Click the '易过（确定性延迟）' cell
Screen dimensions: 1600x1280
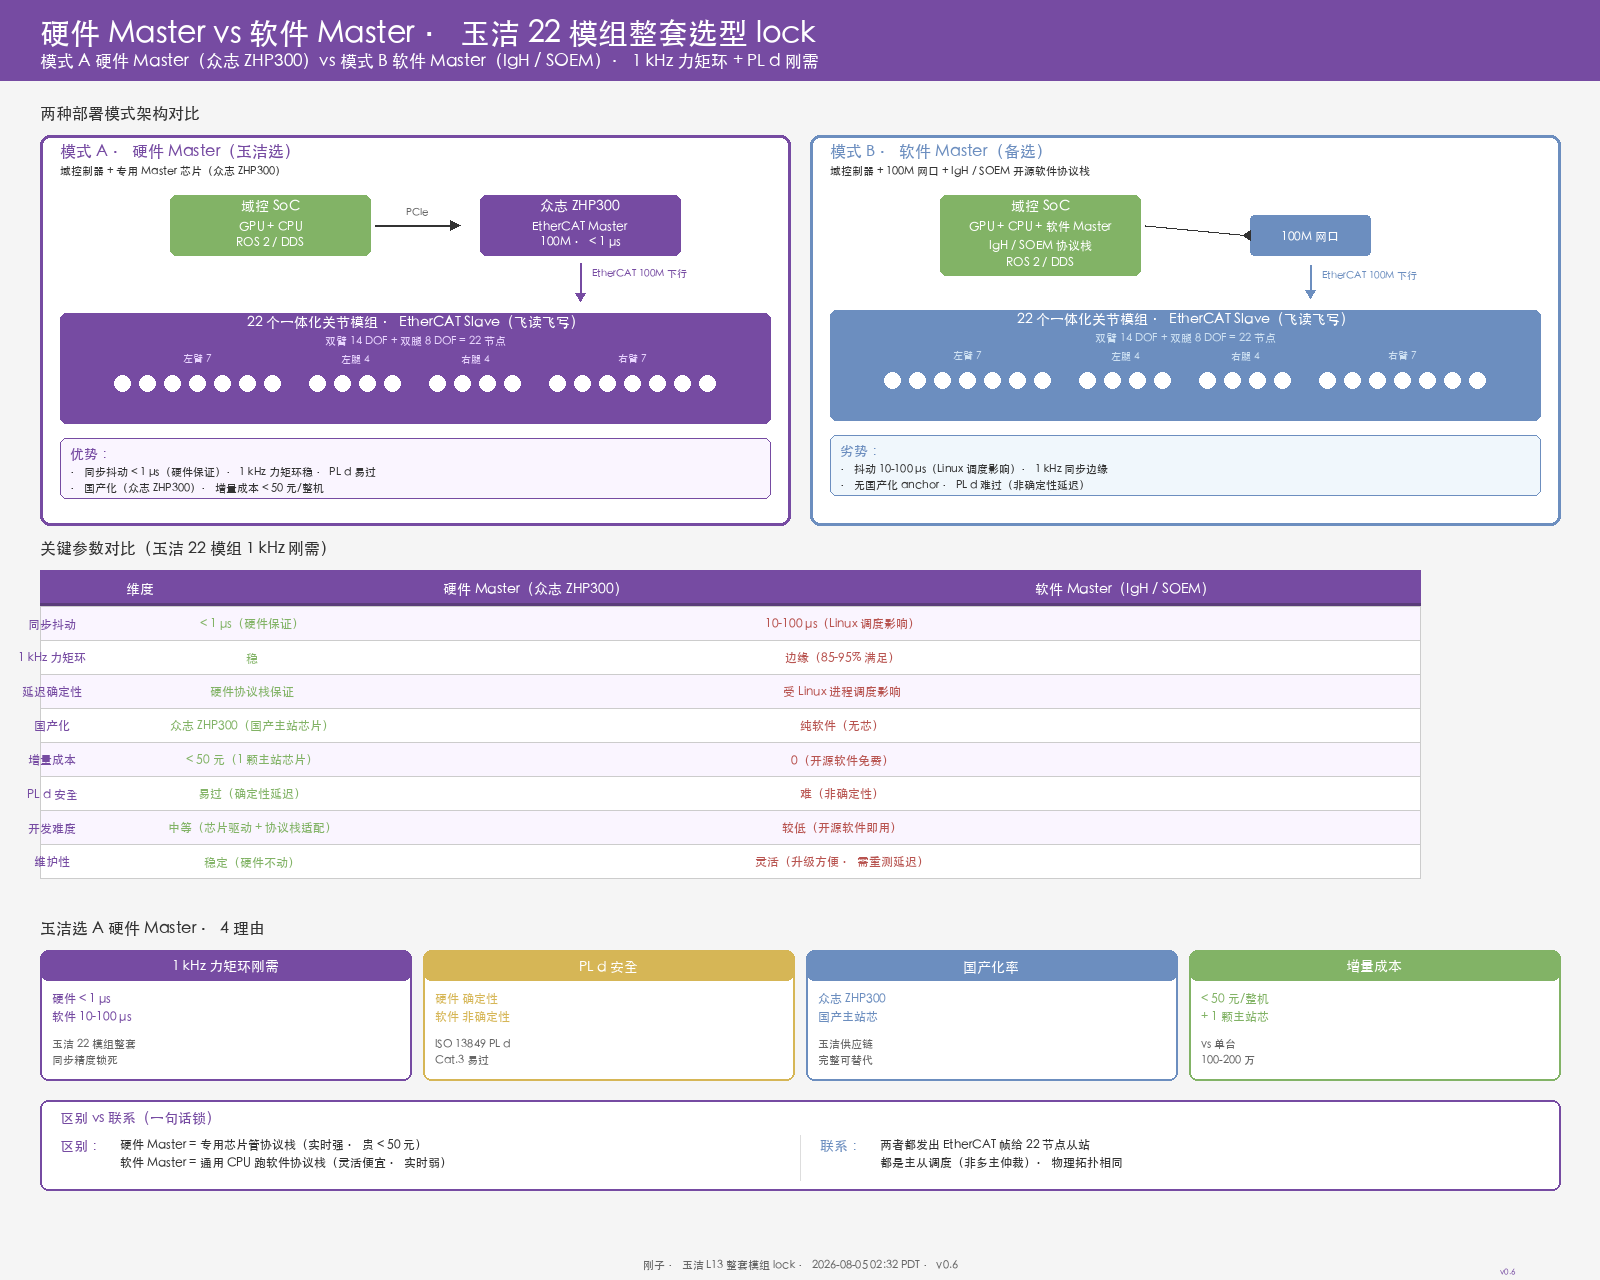(x=249, y=794)
